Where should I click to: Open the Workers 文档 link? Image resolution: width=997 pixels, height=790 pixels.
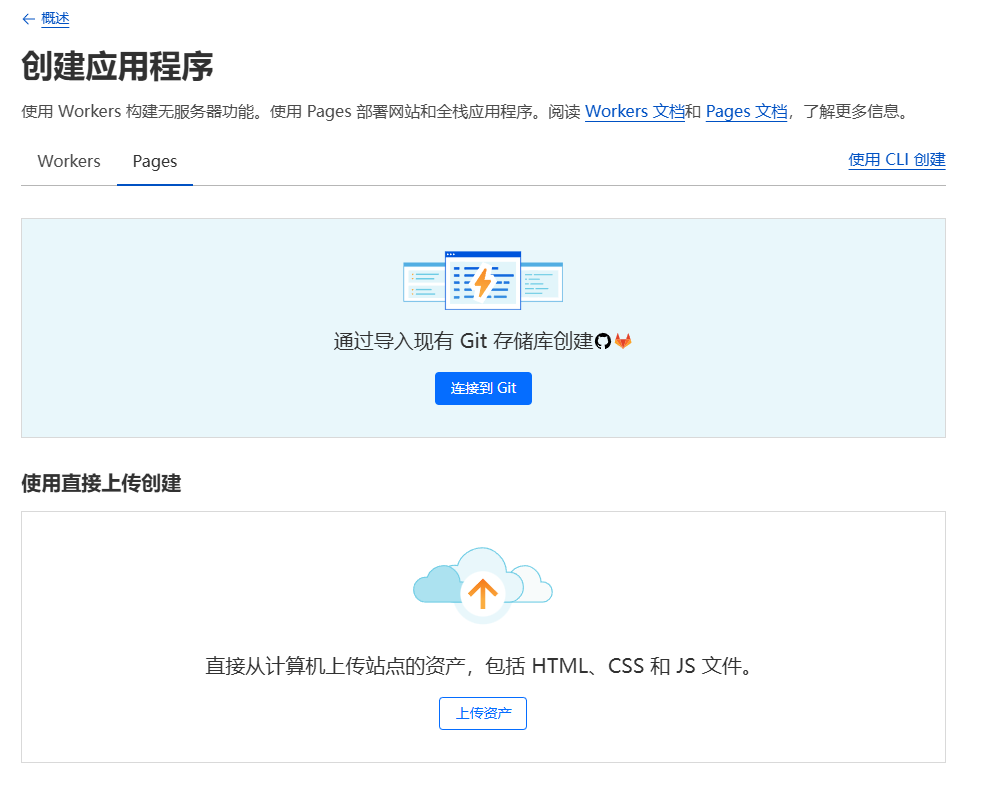[634, 111]
